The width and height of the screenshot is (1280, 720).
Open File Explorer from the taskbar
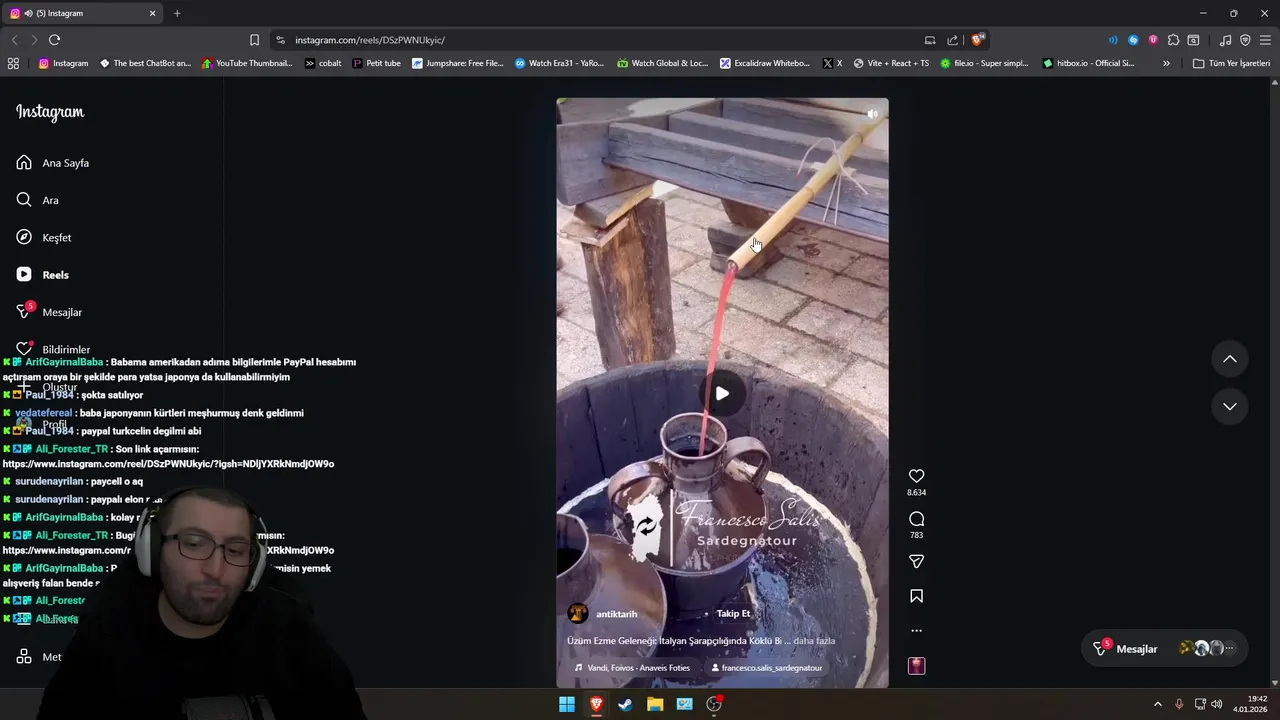[655, 704]
